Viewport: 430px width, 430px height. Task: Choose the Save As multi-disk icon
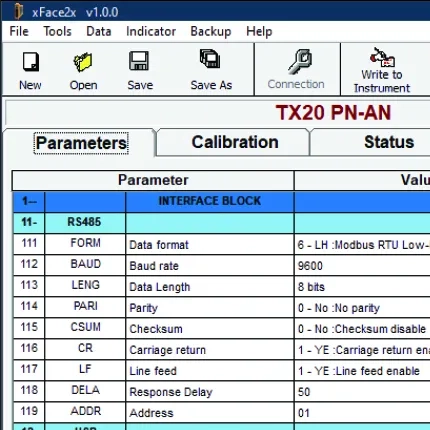pyautogui.click(x=210, y=59)
